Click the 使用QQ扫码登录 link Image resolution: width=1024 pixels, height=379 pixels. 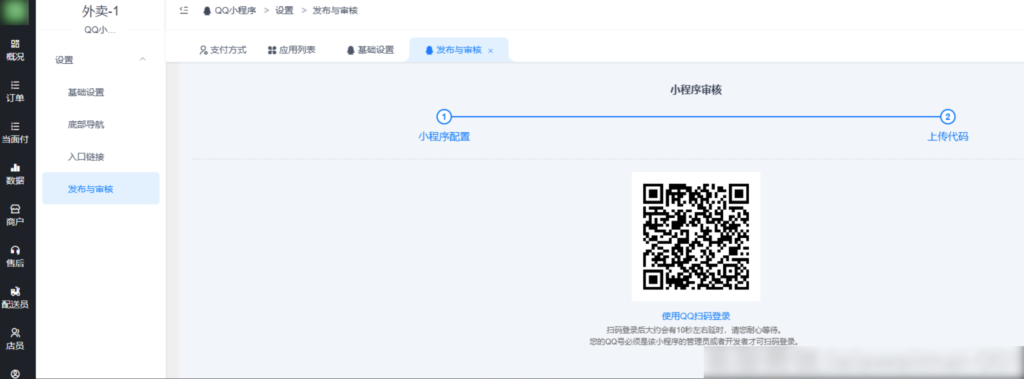tap(696, 316)
